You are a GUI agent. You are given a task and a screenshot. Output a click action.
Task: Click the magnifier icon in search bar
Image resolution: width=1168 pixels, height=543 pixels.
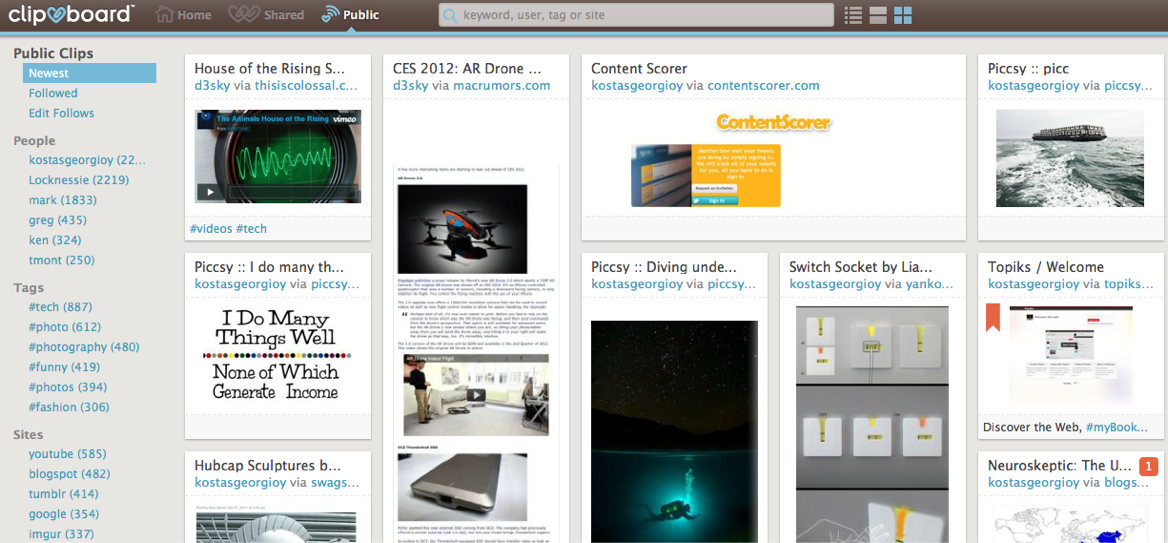click(451, 16)
